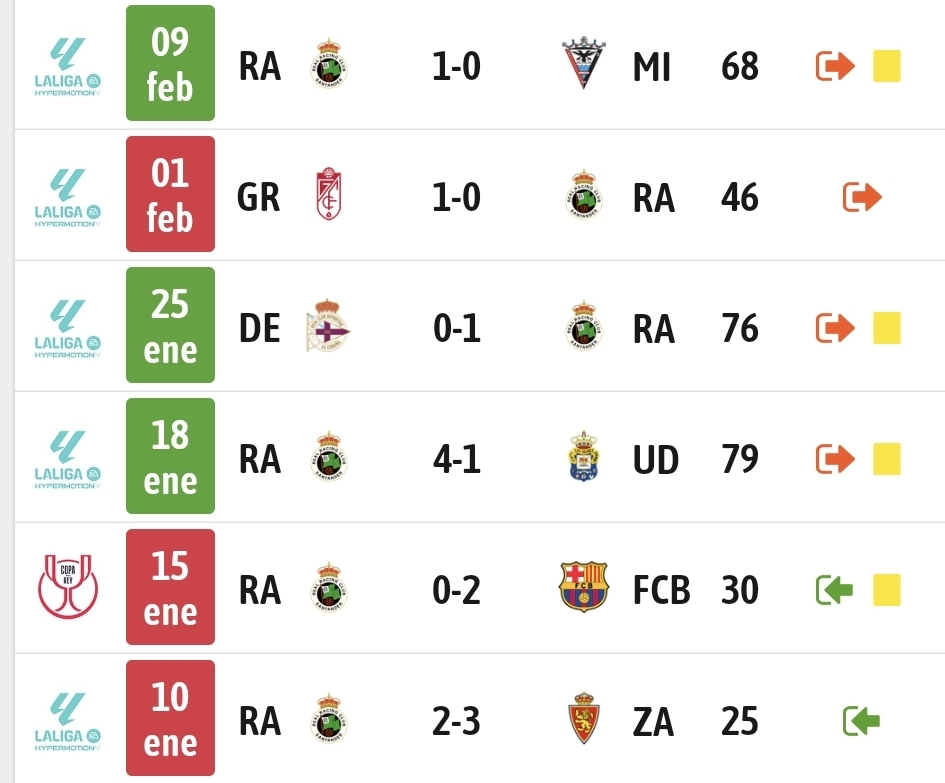Click the Mirandés club crest
The image size is (945, 783).
584,65
